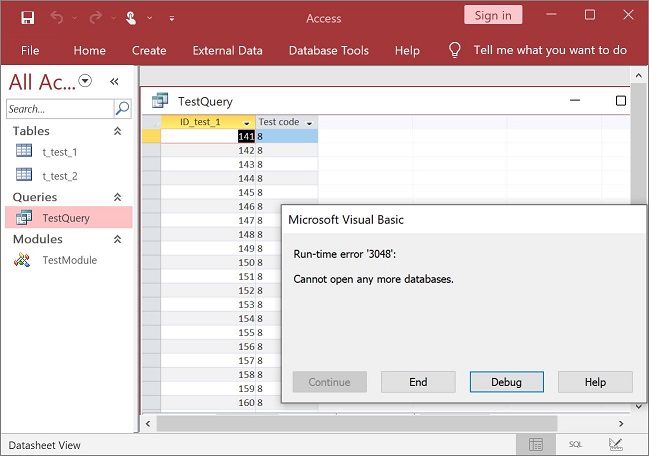649x456 pixels.
Task: Open Test code column filter dropdown
Action: pyautogui.click(x=309, y=123)
